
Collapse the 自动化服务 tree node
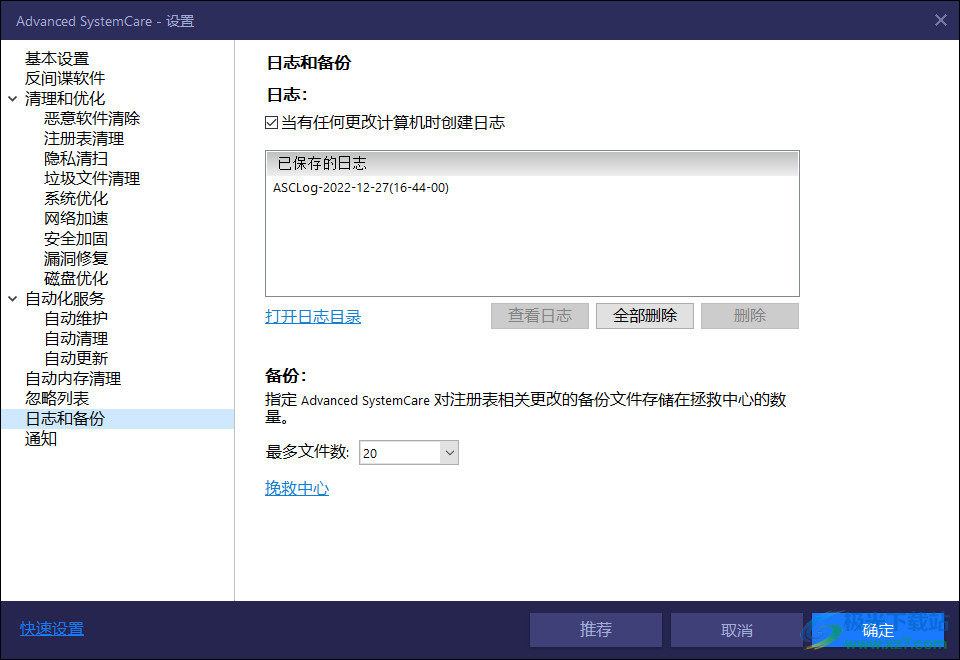tap(12, 299)
